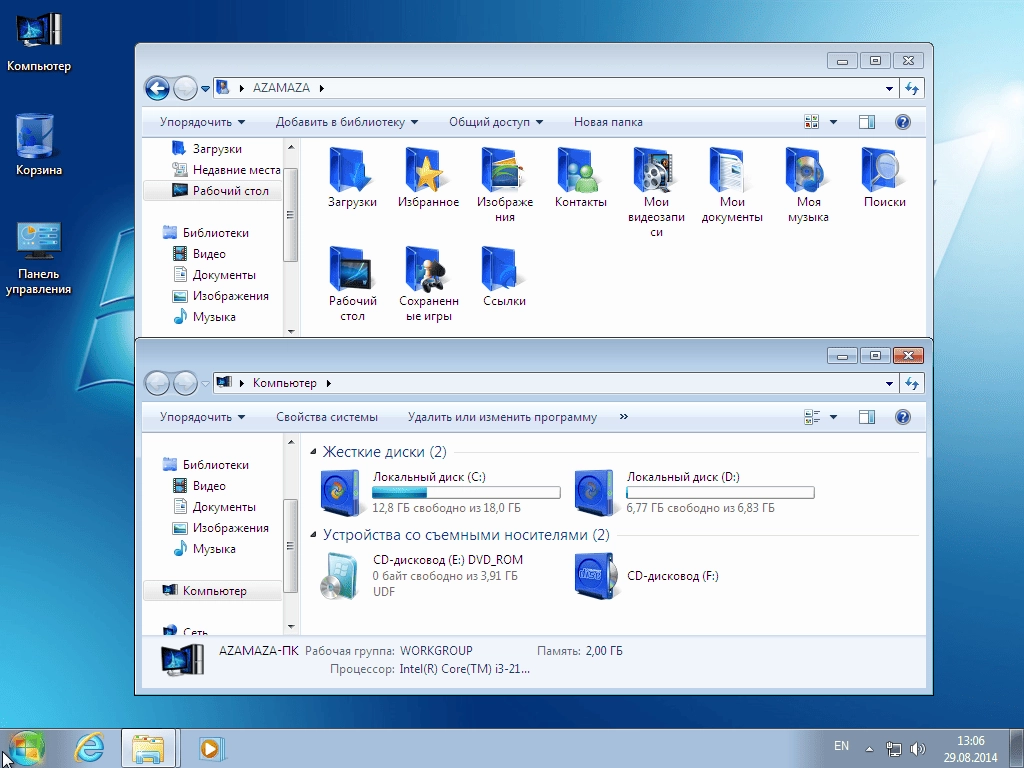The image size is (1024, 768).
Task: Select Документы in Компьютер window sidebar
Action: (x=213, y=507)
